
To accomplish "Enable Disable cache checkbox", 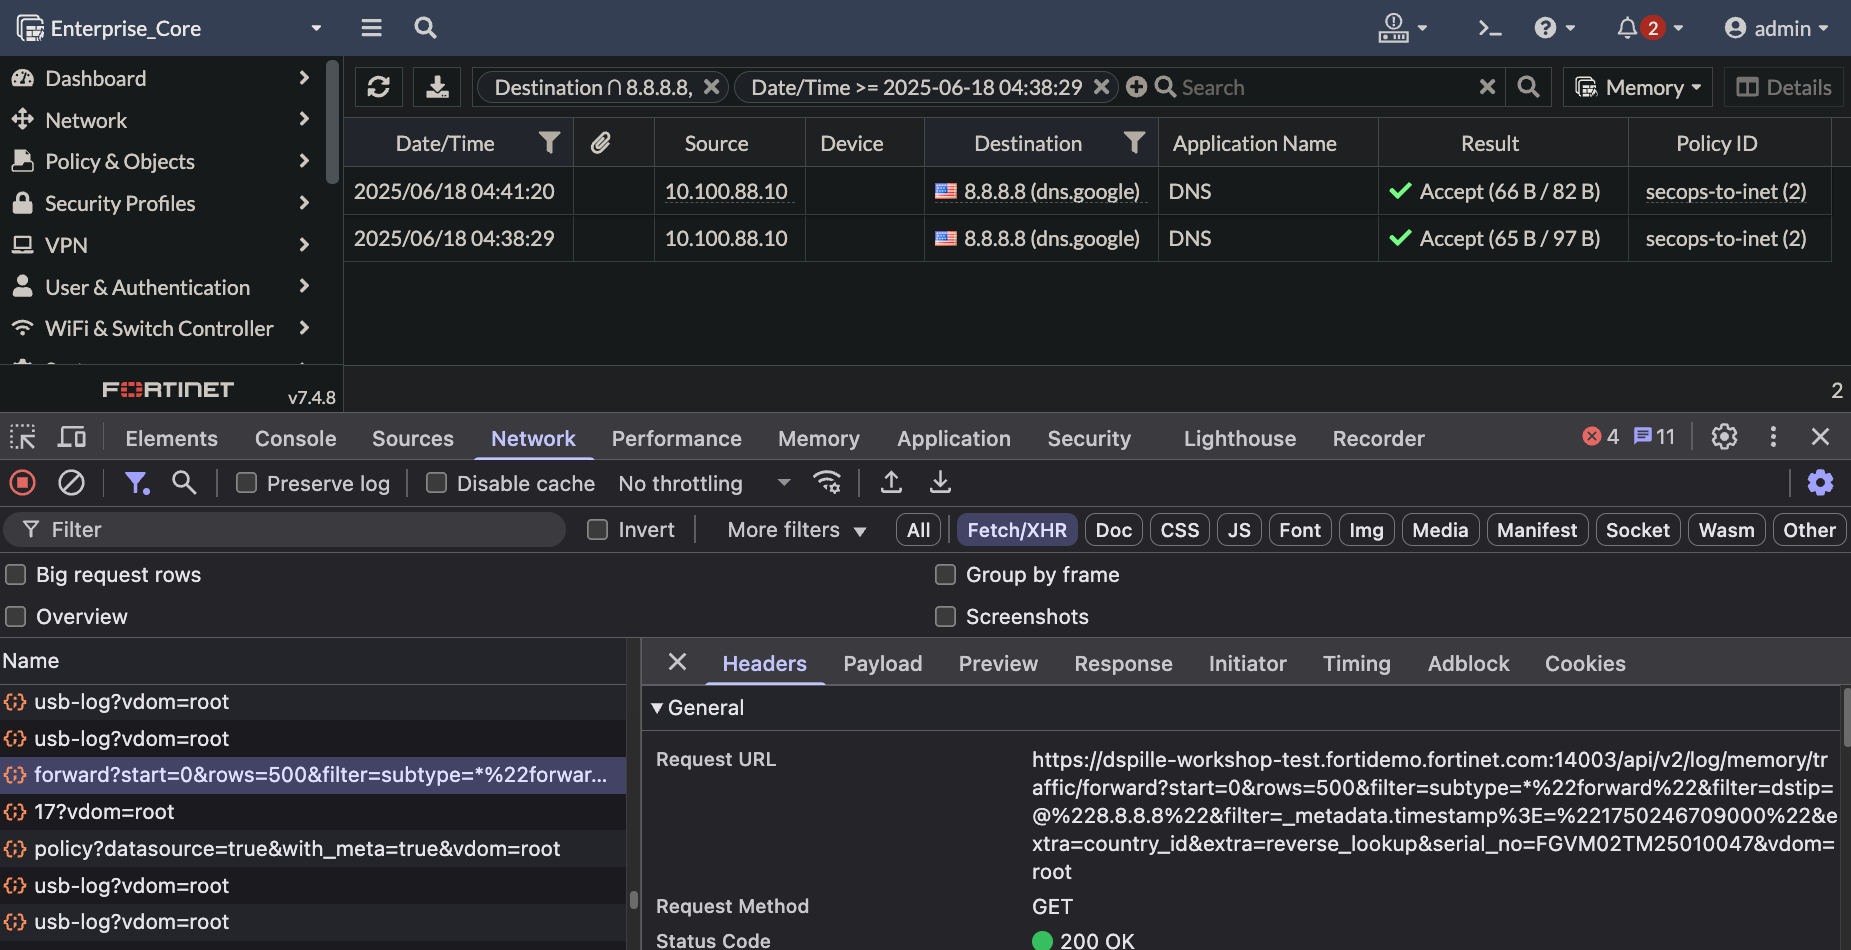I will [x=436, y=483].
